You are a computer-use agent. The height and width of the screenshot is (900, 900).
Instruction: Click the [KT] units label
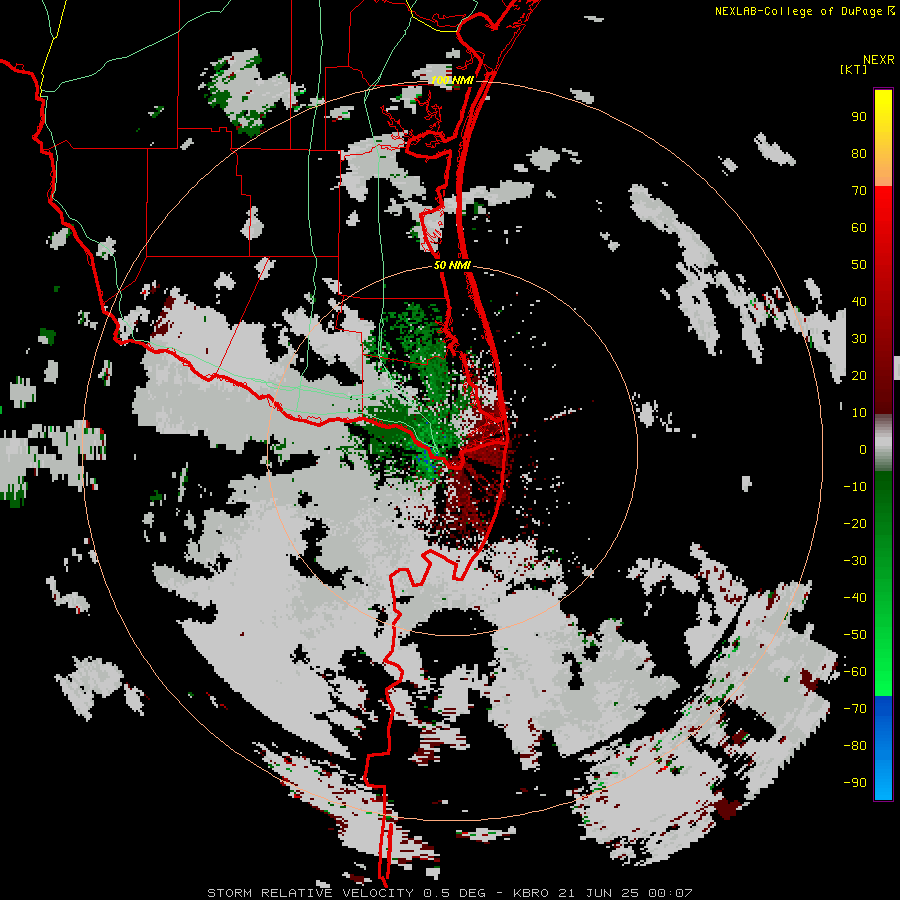pyautogui.click(x=853, y=69)
